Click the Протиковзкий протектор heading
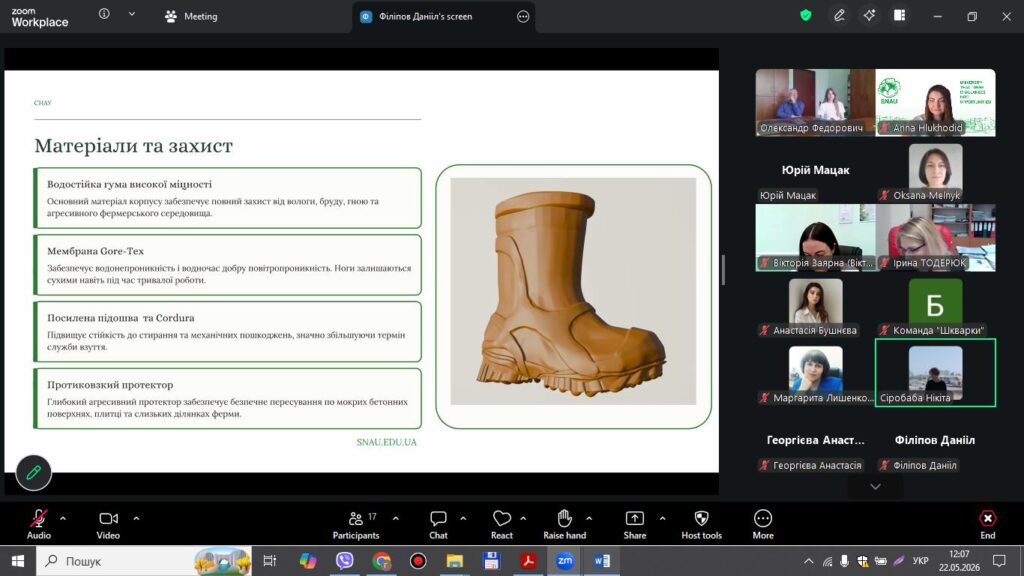The height and width of the screenshot is (576, 1024). [x=110, y=385]
